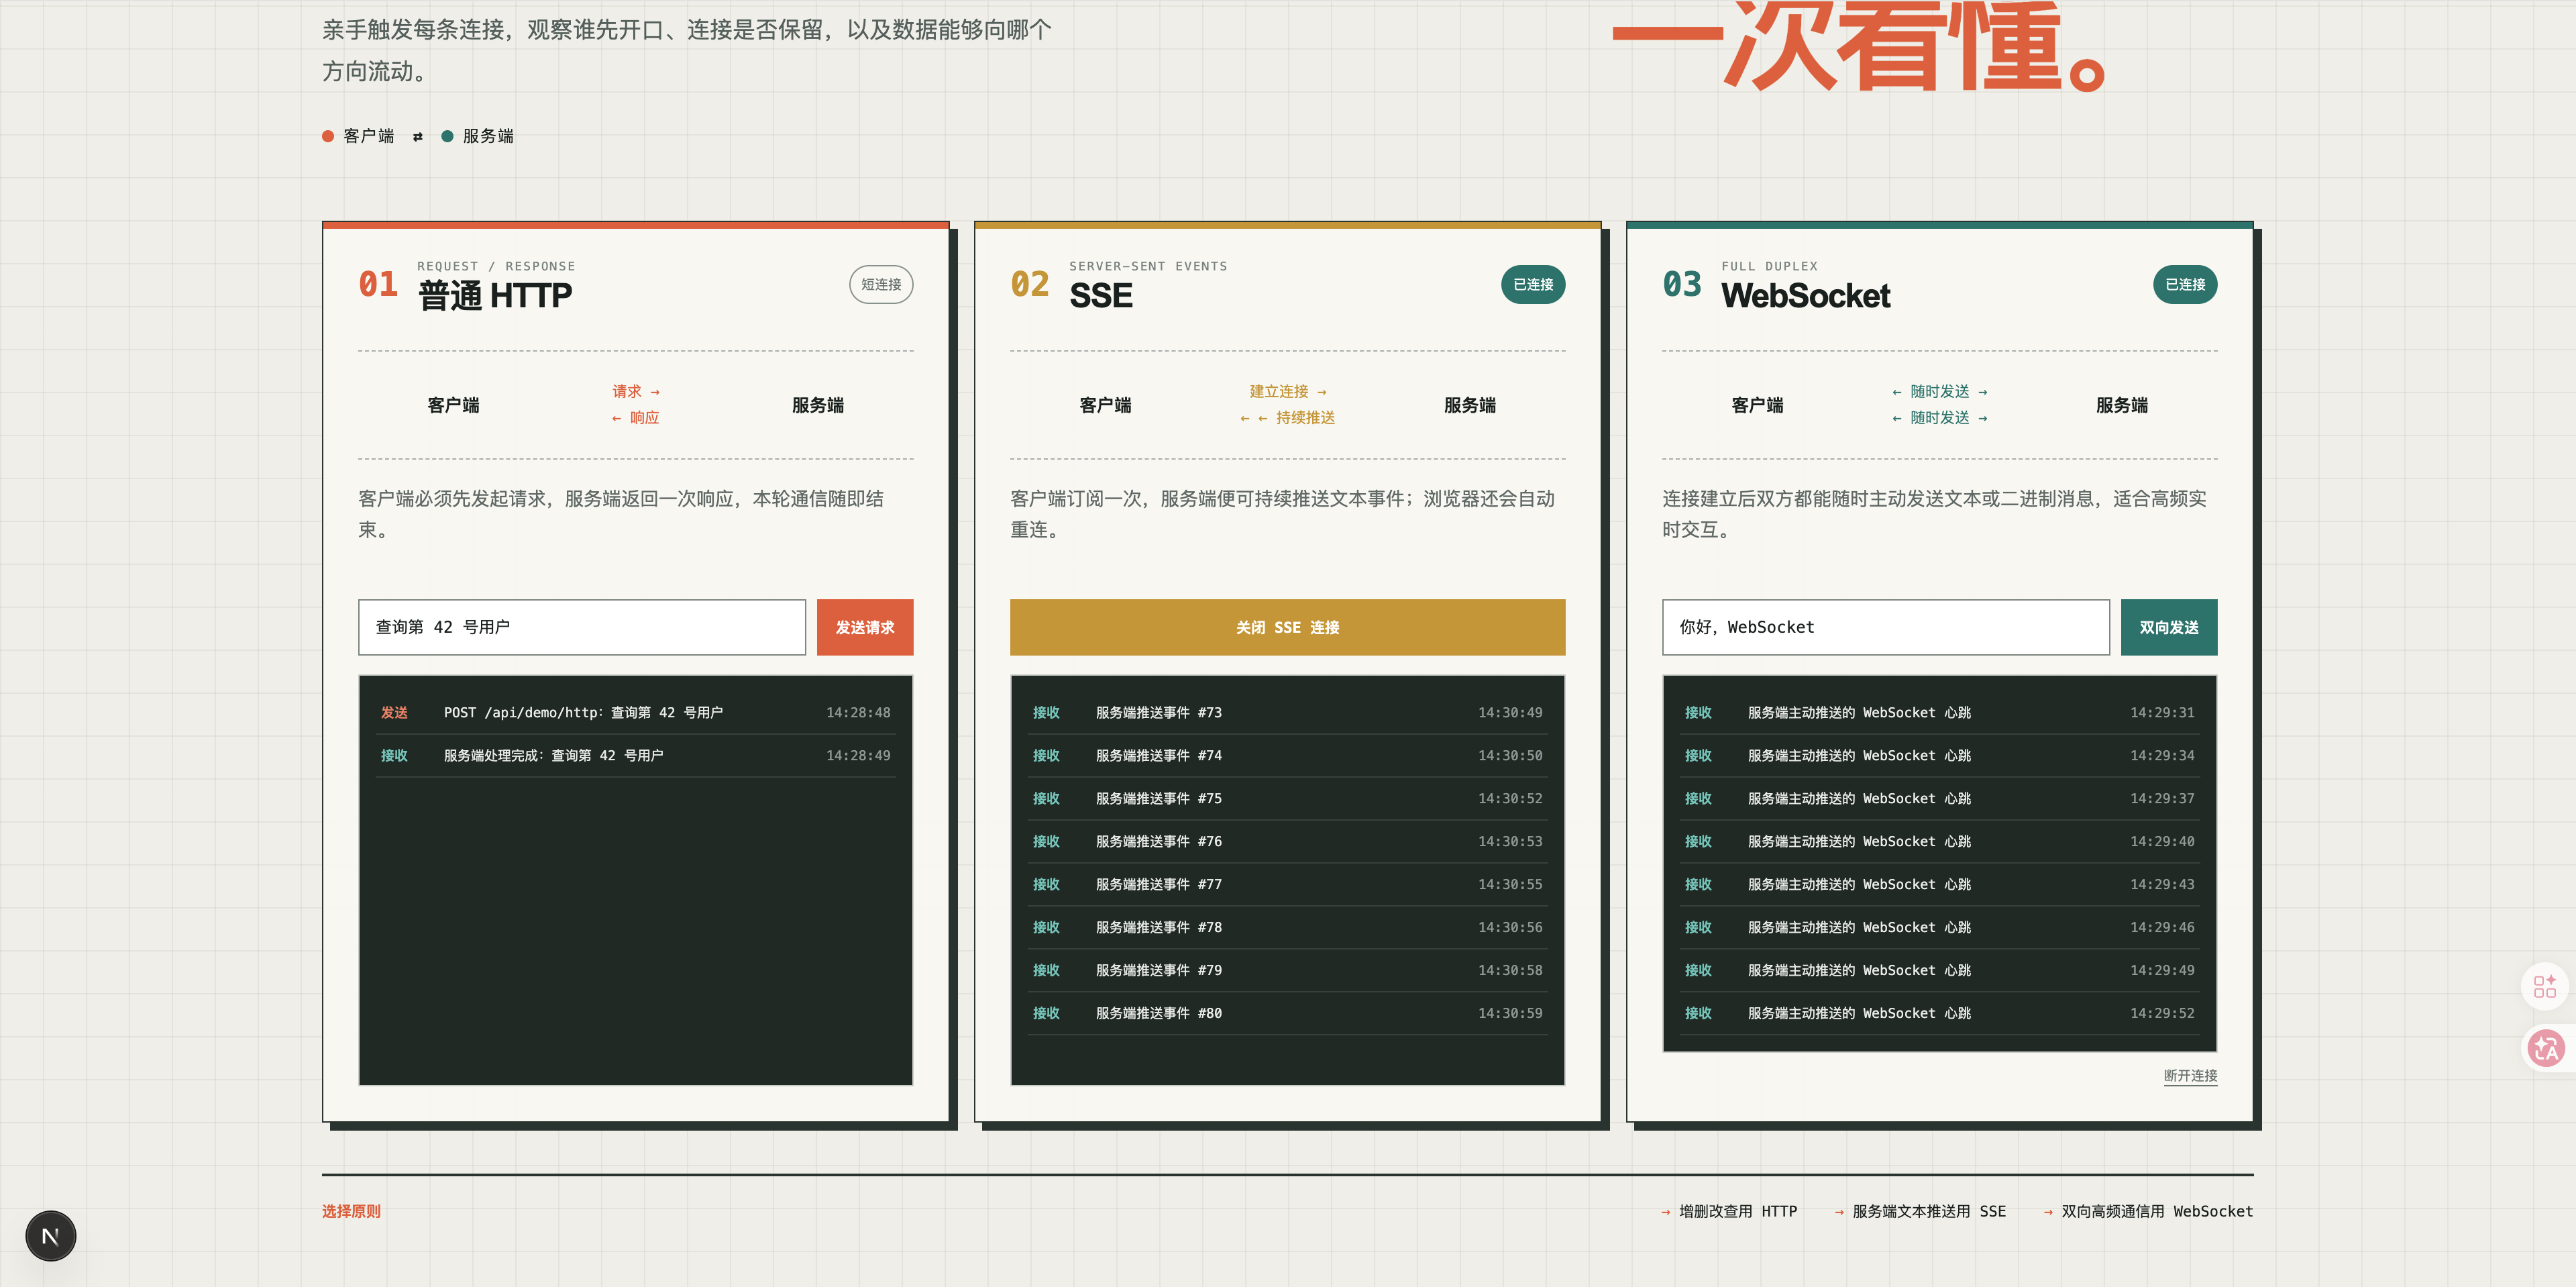Click the 双向发送 button

[2169, 627]
